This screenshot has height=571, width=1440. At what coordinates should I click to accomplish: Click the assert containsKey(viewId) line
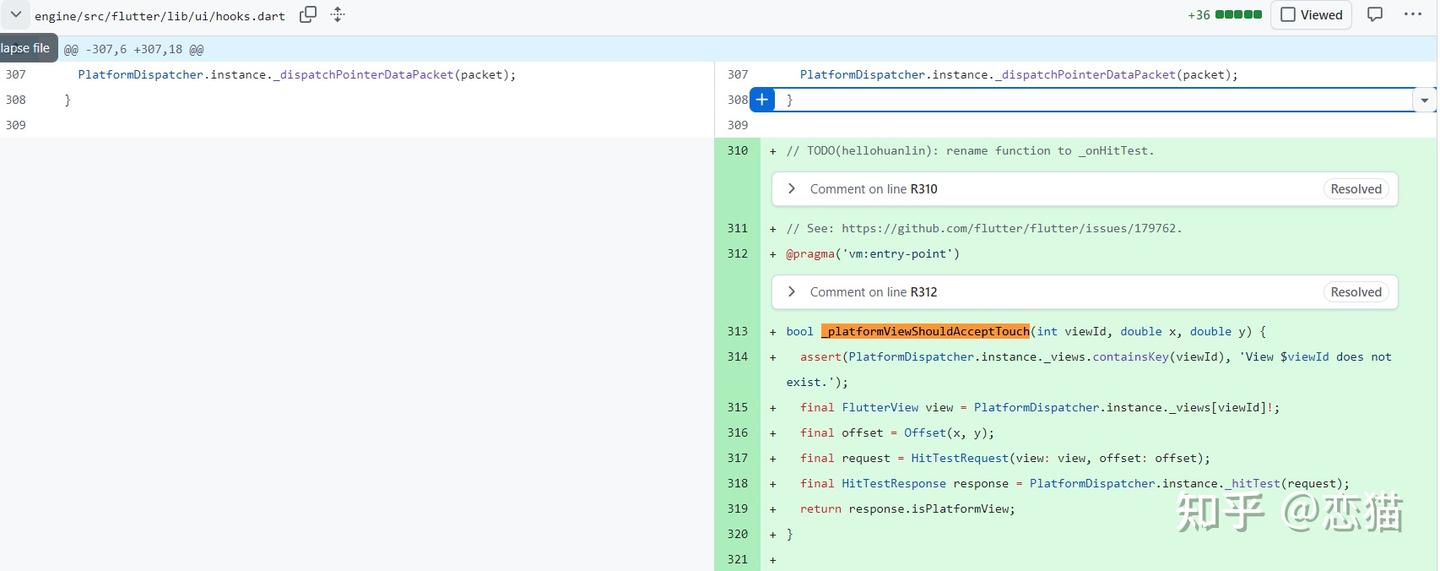point(1089,369)
